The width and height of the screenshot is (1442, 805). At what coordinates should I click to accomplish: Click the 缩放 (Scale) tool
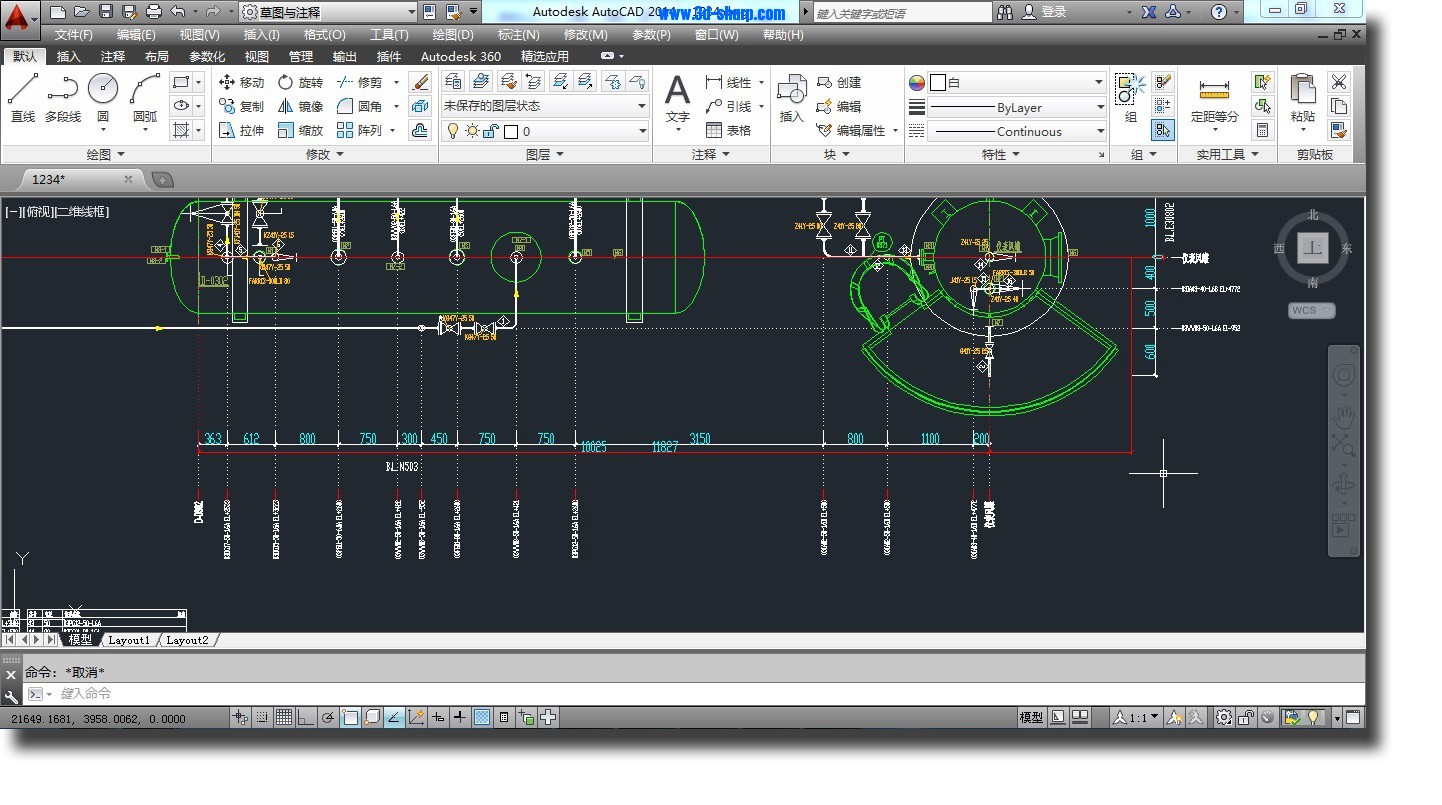click(x=300, y=130)
